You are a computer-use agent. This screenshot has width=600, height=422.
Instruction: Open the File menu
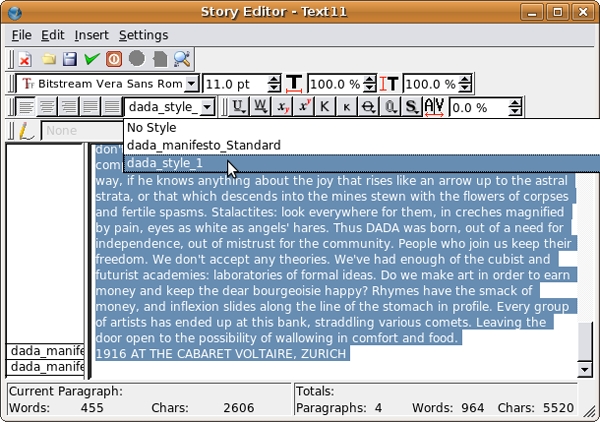pyautogui.click(x=21, y=35)
